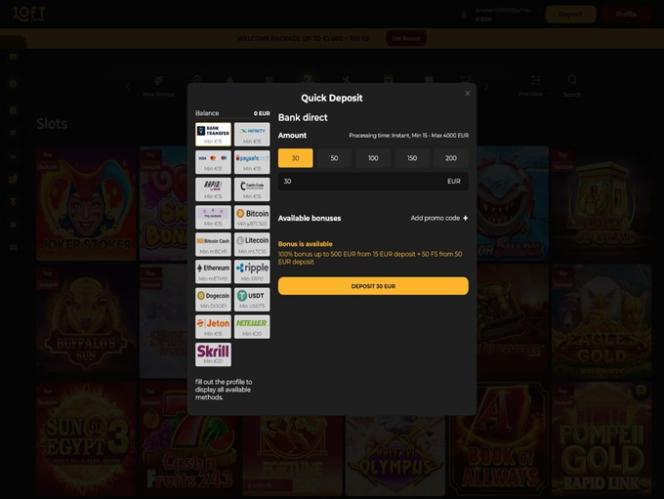Focus the deposit amount input field
This screenshot has width=664, height=499.
tap(373, 181)
